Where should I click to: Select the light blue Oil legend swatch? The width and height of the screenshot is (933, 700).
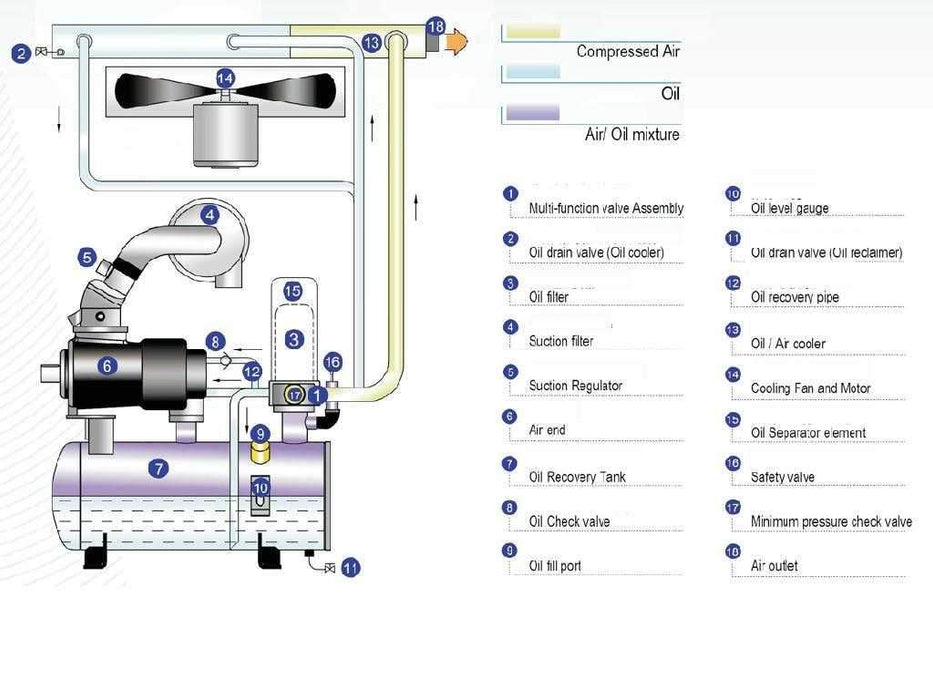click(x=533, y=73)
